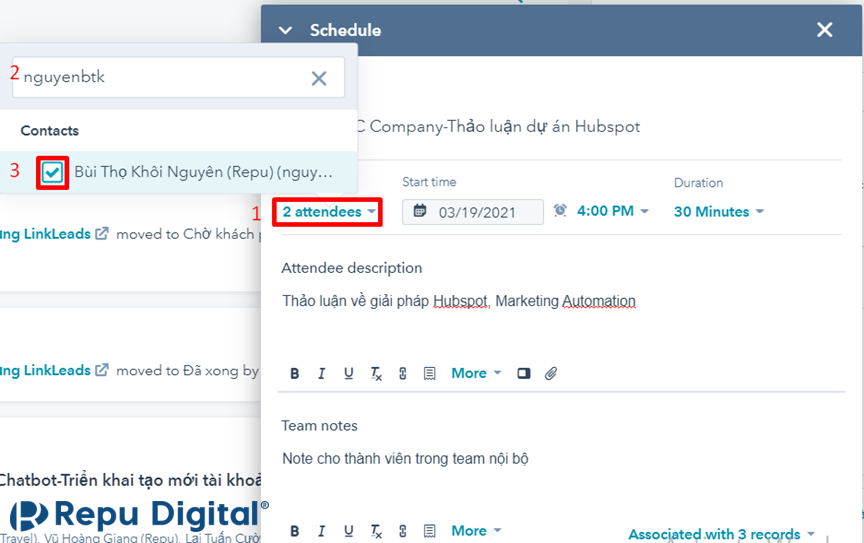The width and height of the screenshot is (864, 543).
Task: Clear the nguyenbtk search text
Action: tap(319, 78)
